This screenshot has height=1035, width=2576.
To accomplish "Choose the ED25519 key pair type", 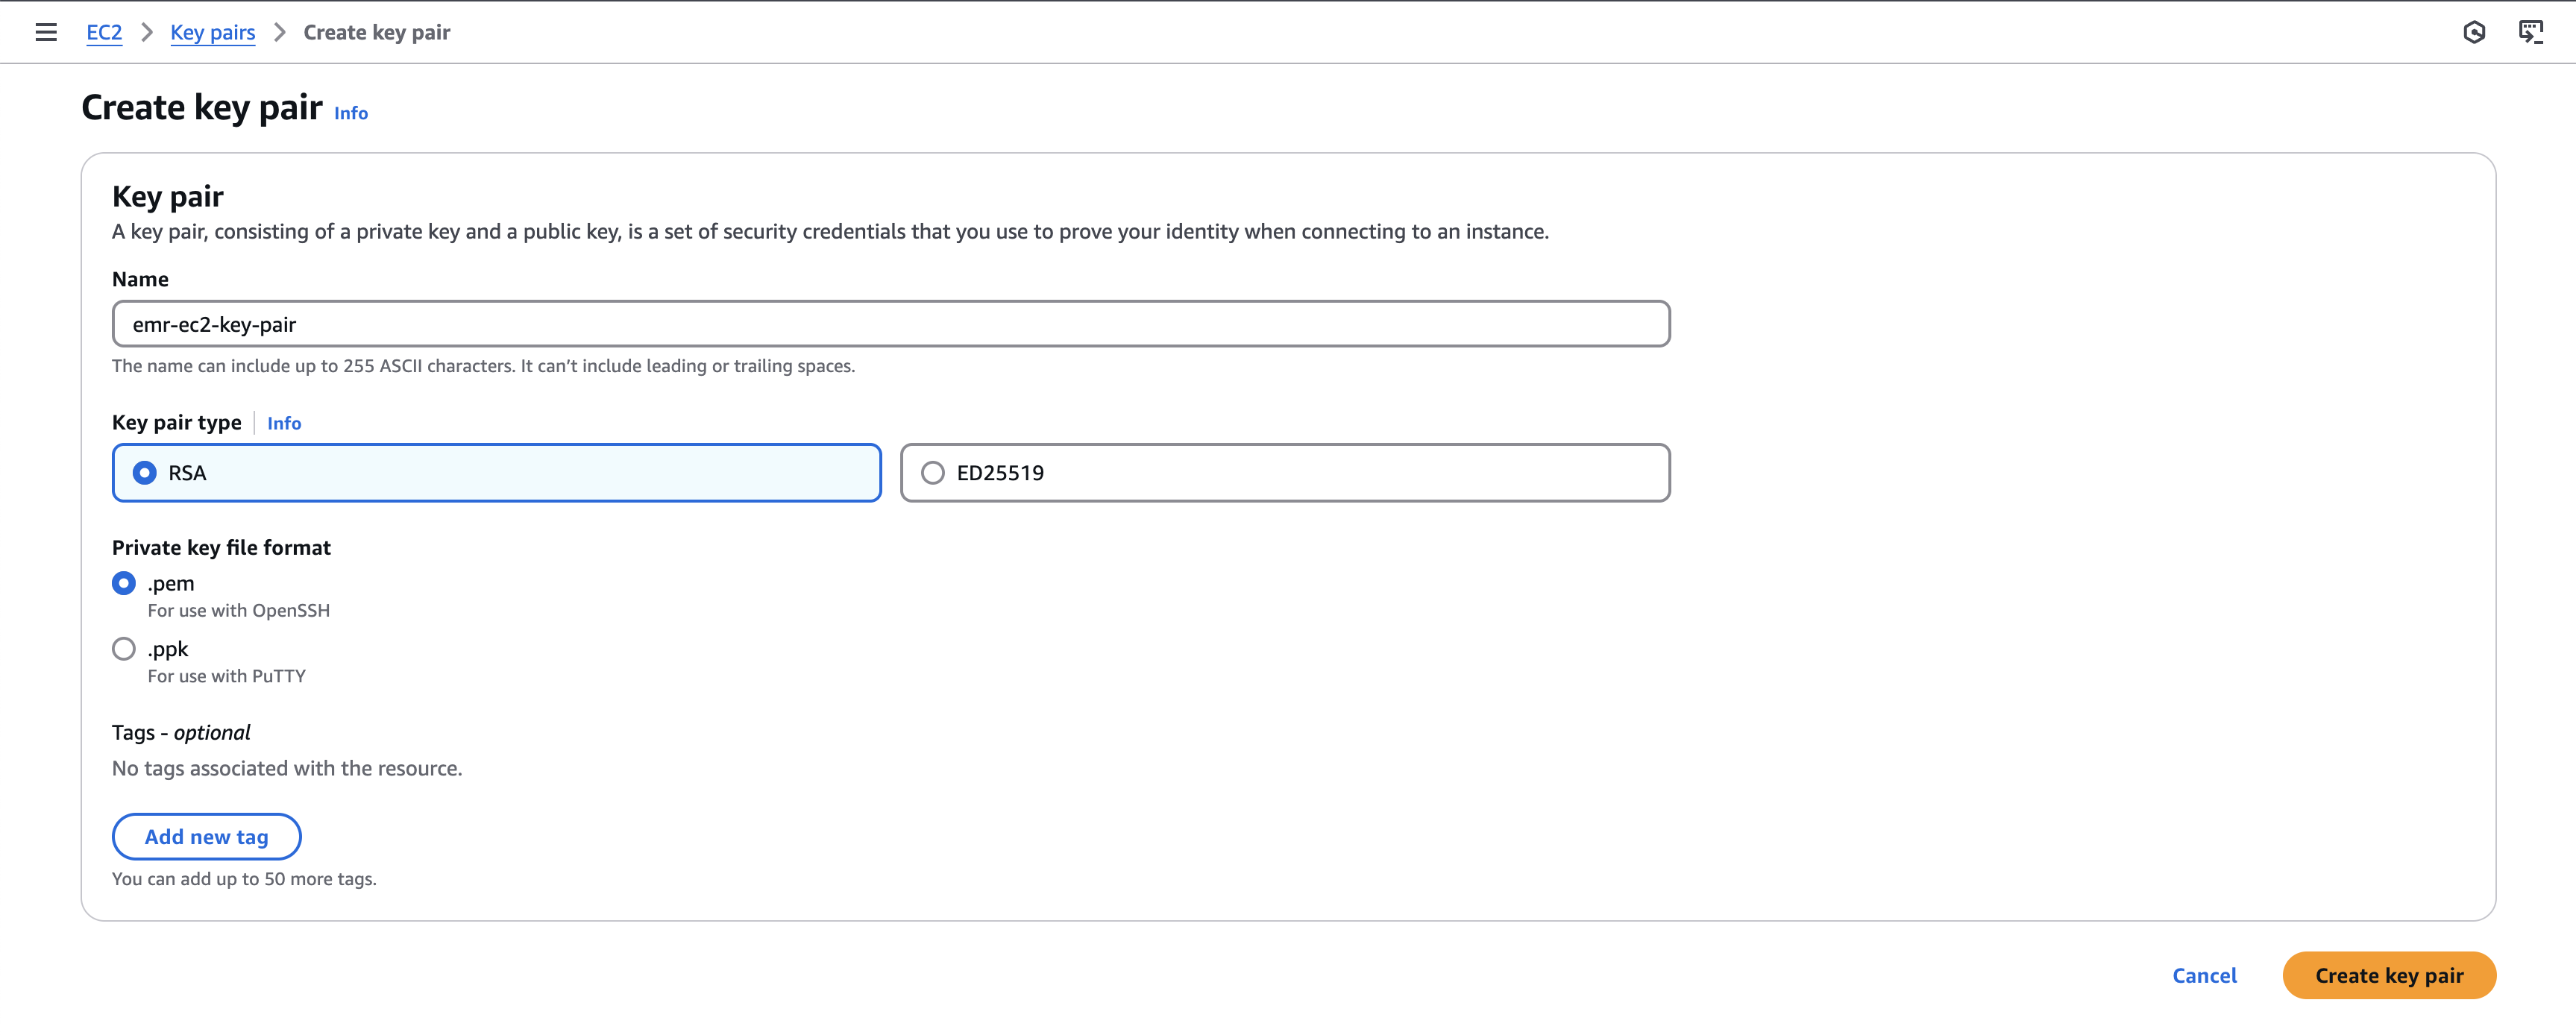I will [x=933, y=473].
